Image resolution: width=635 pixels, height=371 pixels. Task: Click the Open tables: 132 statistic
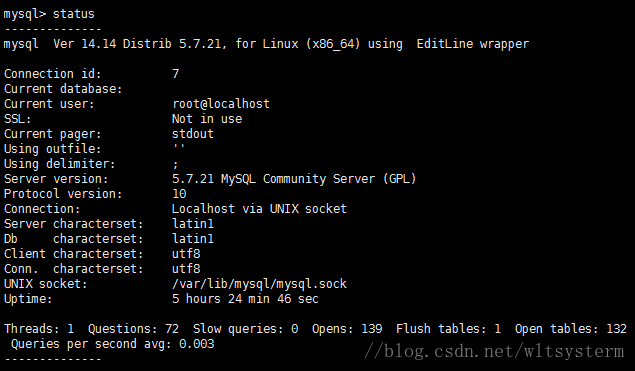(x=571, y=328)
